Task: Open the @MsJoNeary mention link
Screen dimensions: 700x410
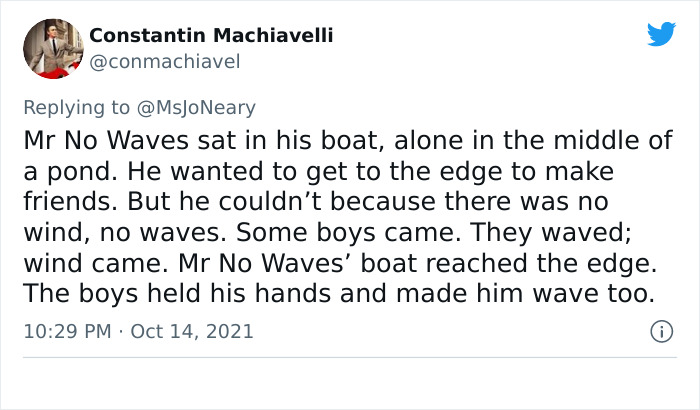Action: 199,107
